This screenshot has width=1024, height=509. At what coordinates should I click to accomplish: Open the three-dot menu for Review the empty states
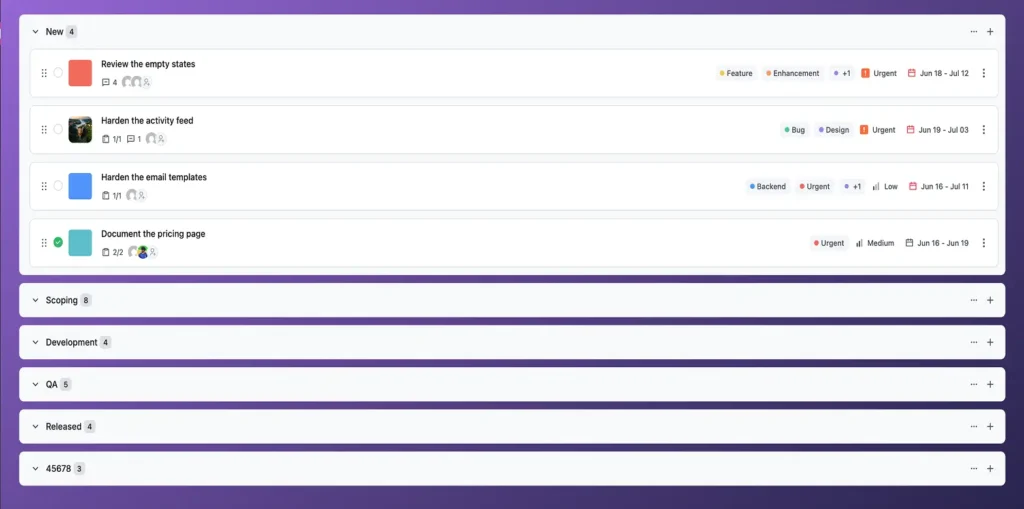(x=984, y=73)
